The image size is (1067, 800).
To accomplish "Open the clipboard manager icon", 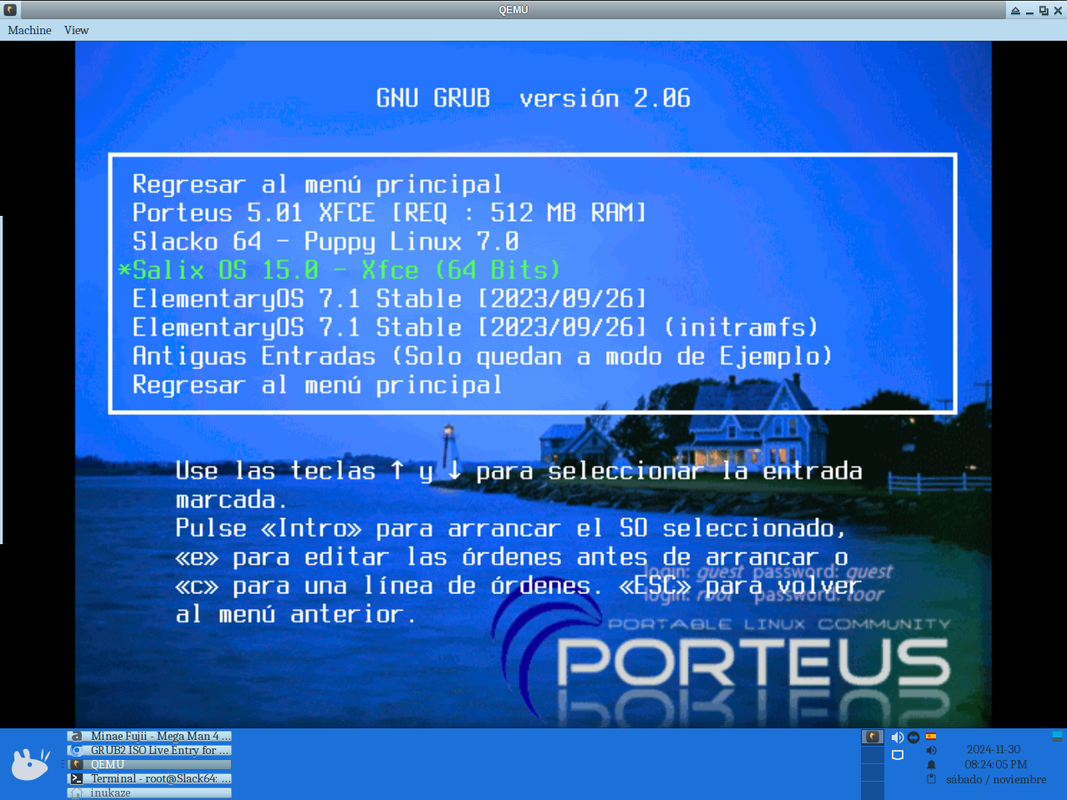I will pyautogui.click(x=931, y=779).
